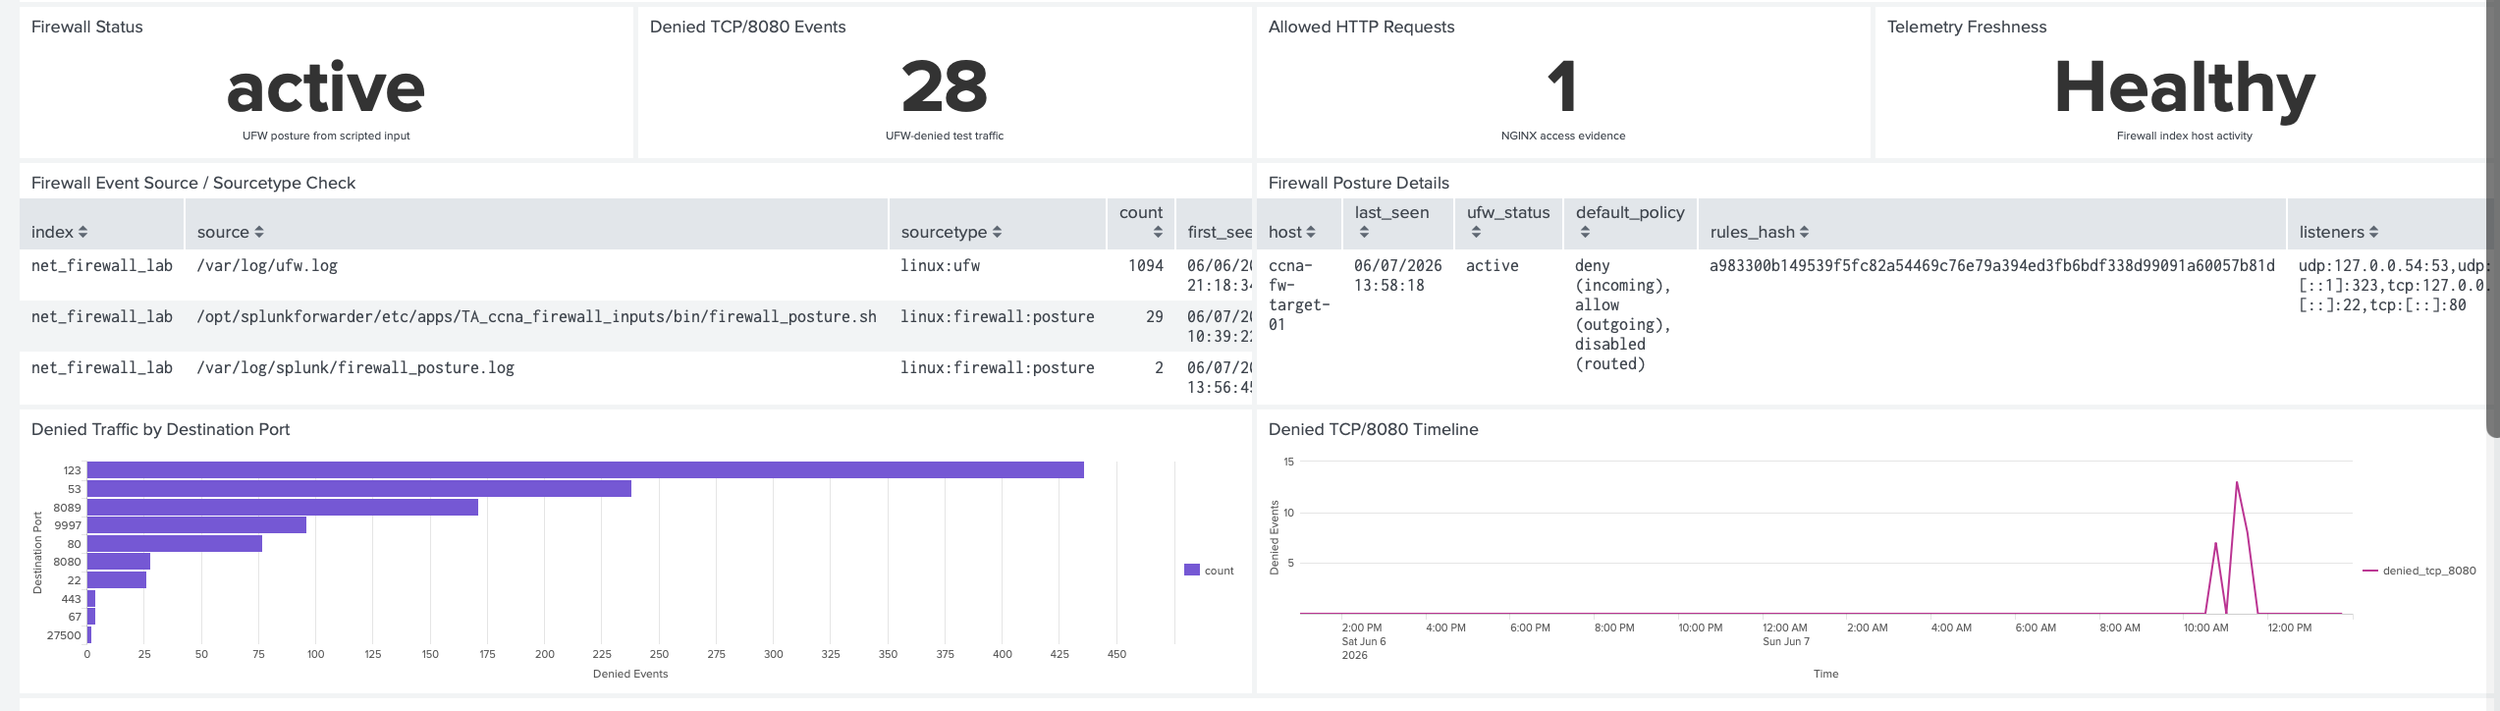2500x711 pixels.
Task: Click last_seen cell 06/07/2026 13:58:18
Action: coord(1396,276)
